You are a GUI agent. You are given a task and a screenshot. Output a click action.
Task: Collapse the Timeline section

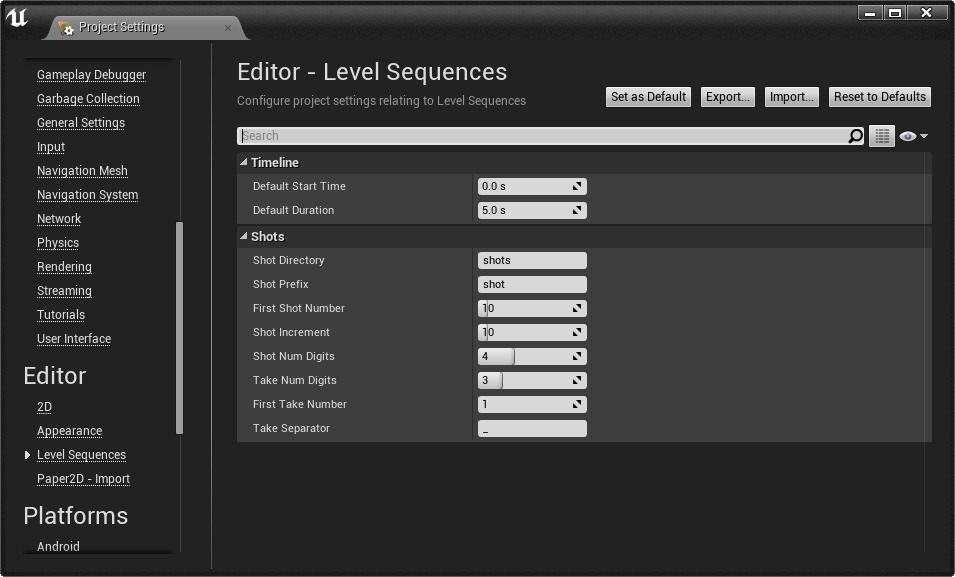(x=244, y=162)
